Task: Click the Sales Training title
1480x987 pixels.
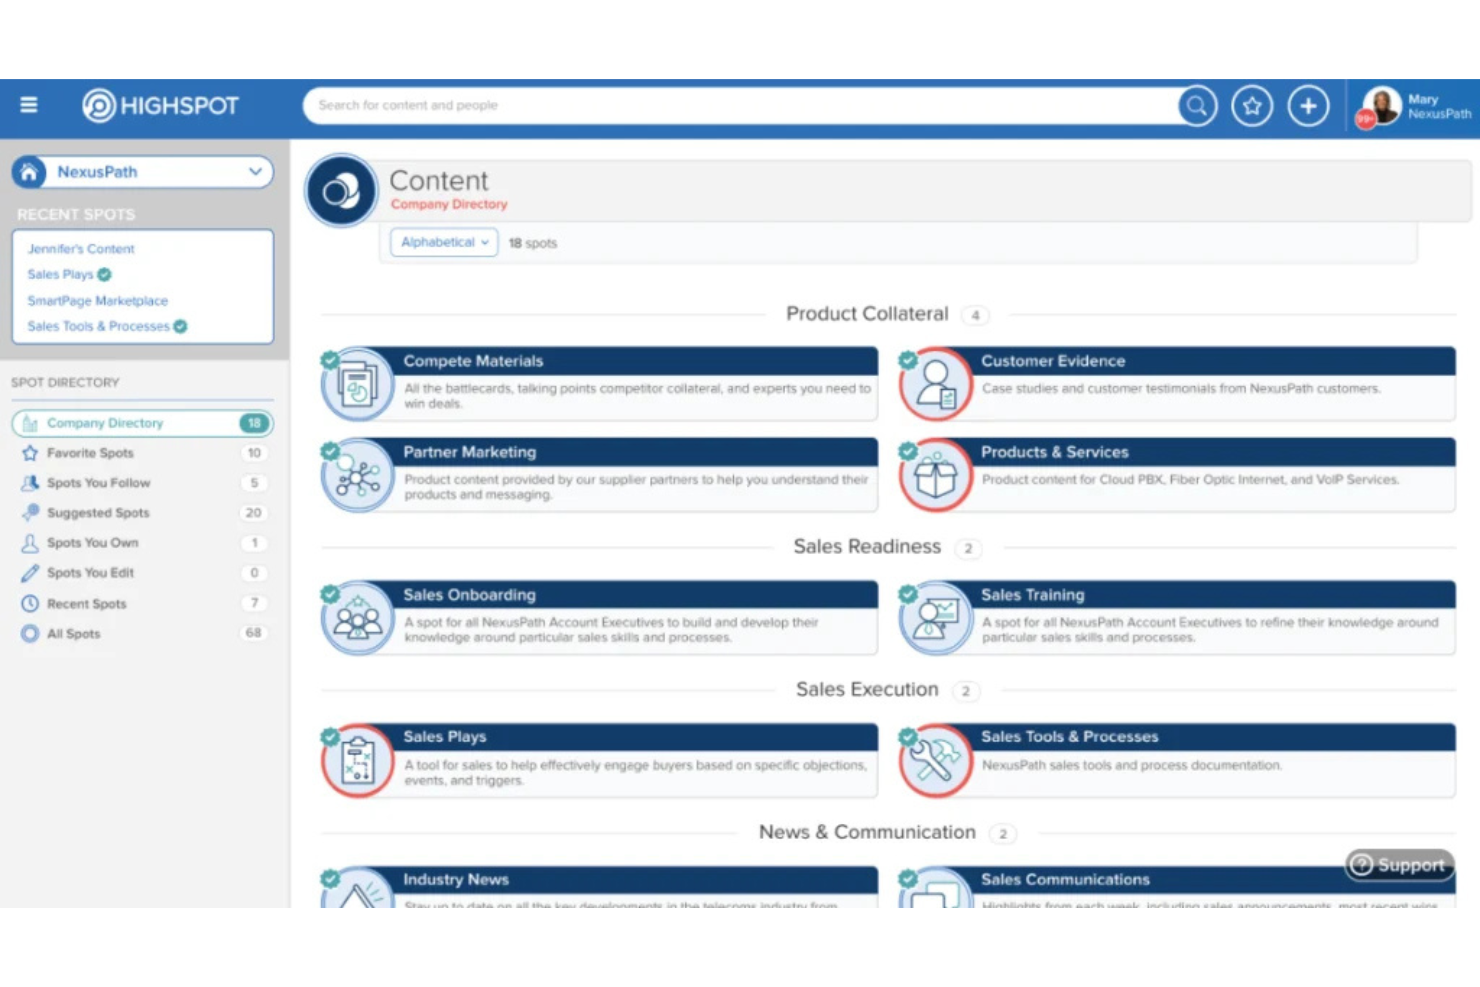Action: coord(1033,595)
